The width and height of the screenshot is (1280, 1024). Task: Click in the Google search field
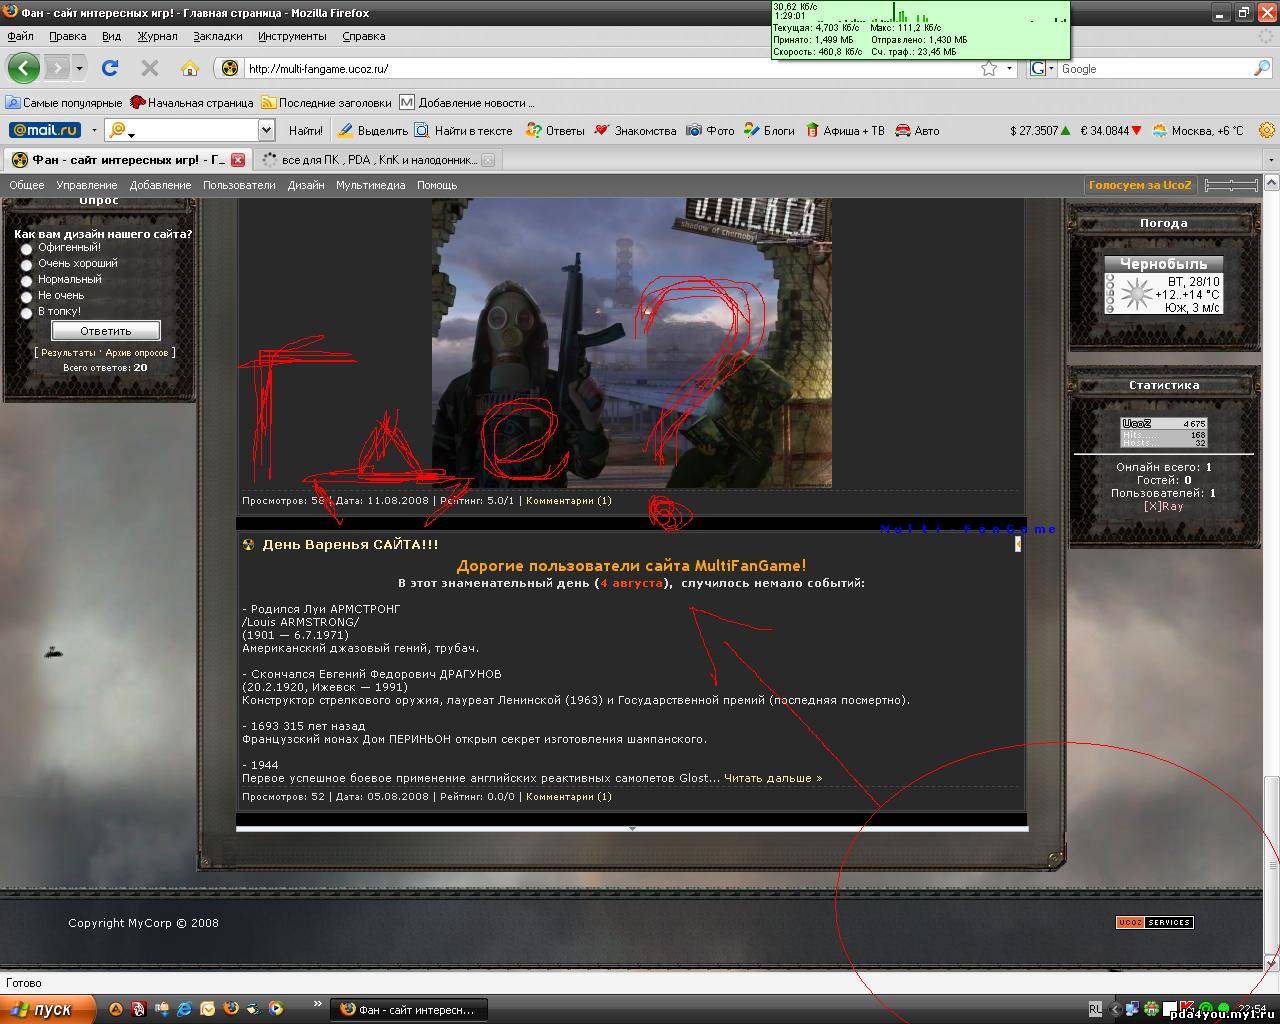coord(1155,69)
